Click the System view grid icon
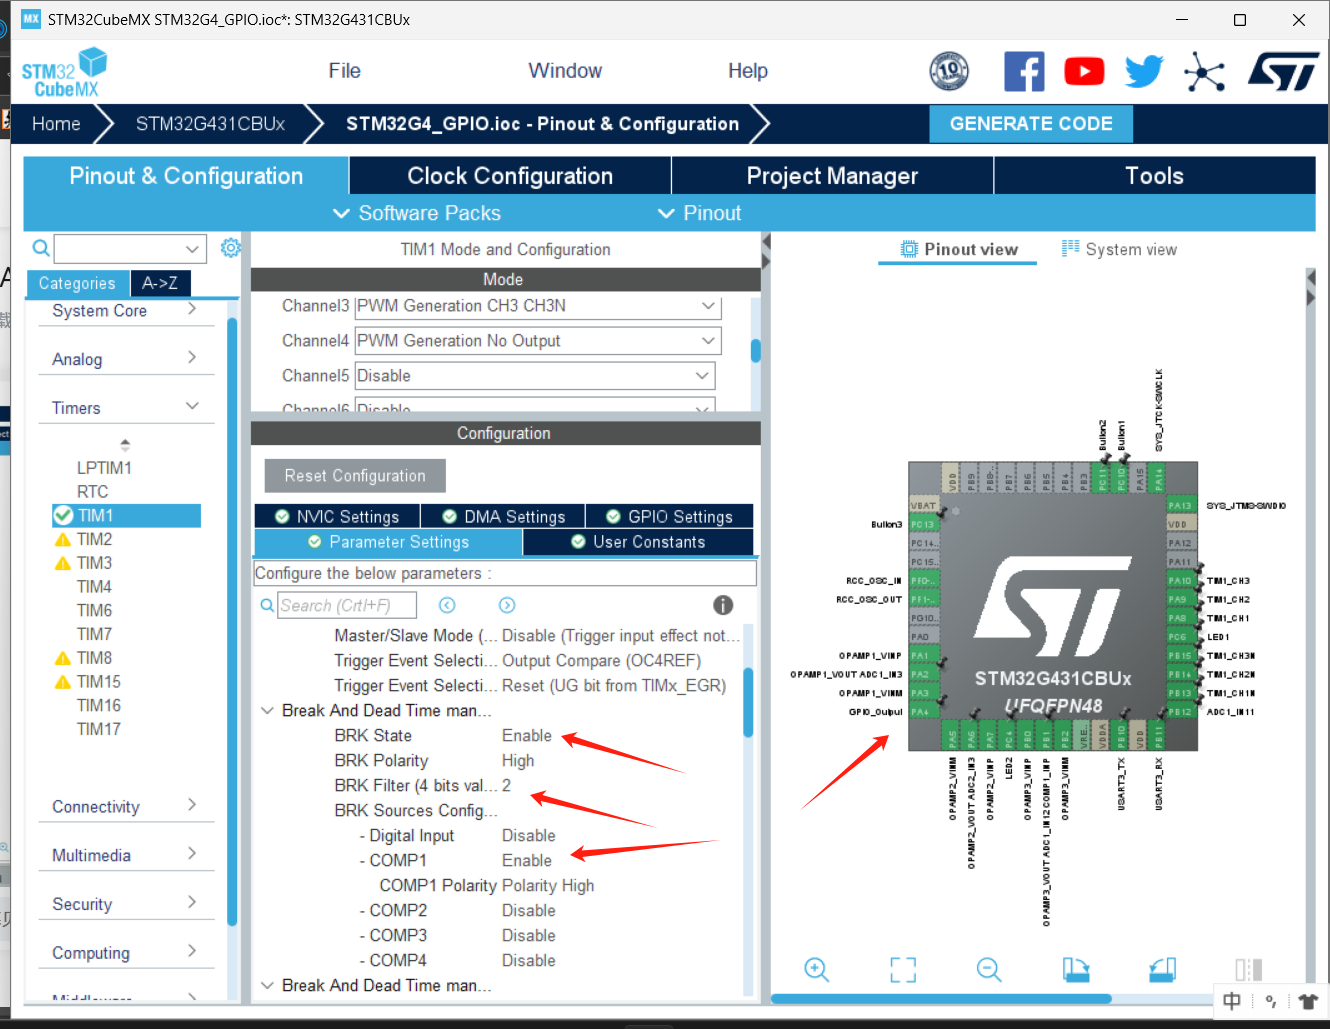The width and height of the screenshot is (1330, 1029). (x=1071, y=249)
